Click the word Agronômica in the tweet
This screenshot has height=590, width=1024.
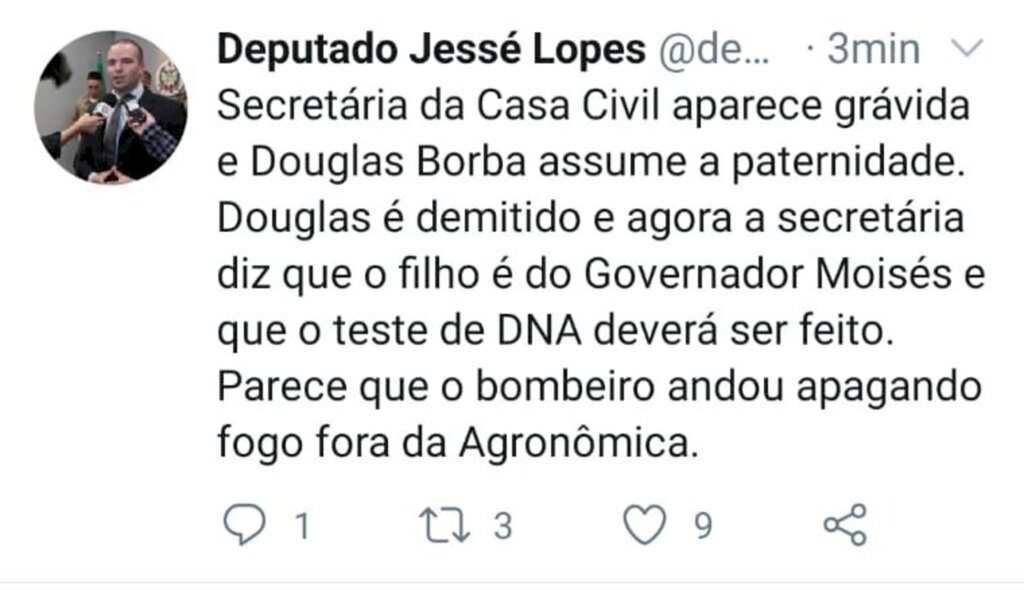(574, 443)
